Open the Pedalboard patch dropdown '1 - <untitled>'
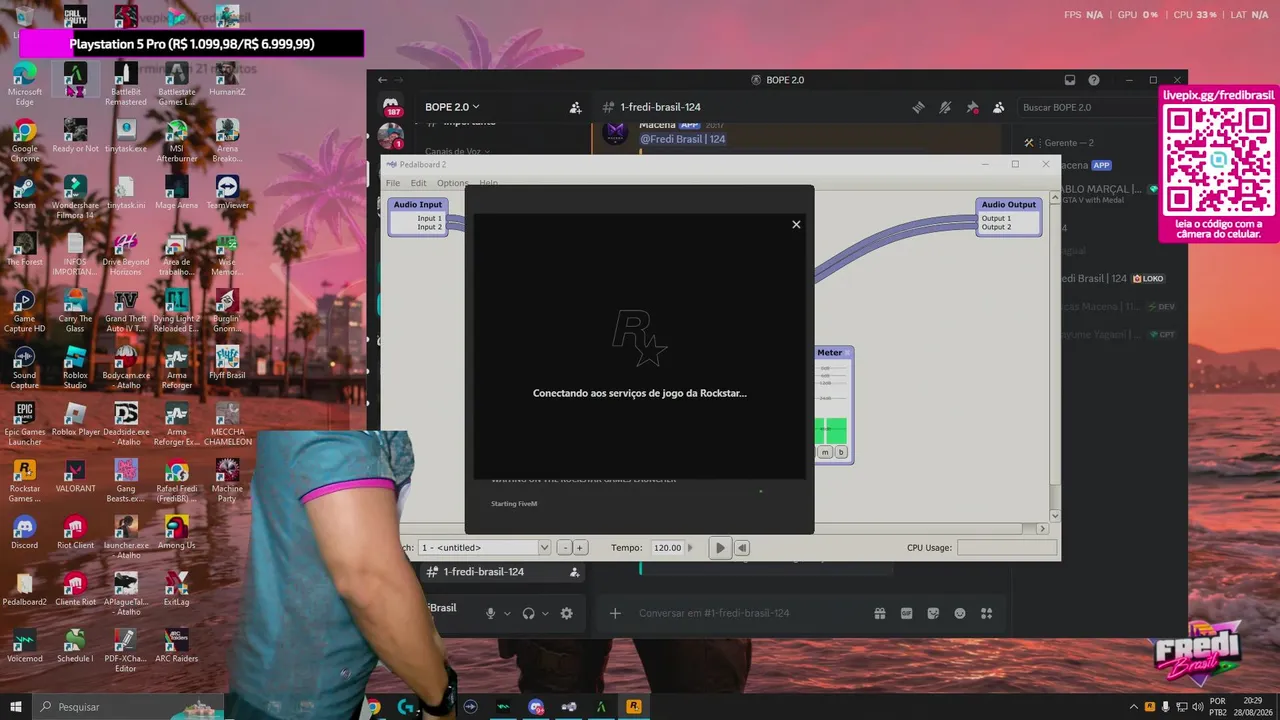This screenshot has width=1280, height=720. pos(485,548)
